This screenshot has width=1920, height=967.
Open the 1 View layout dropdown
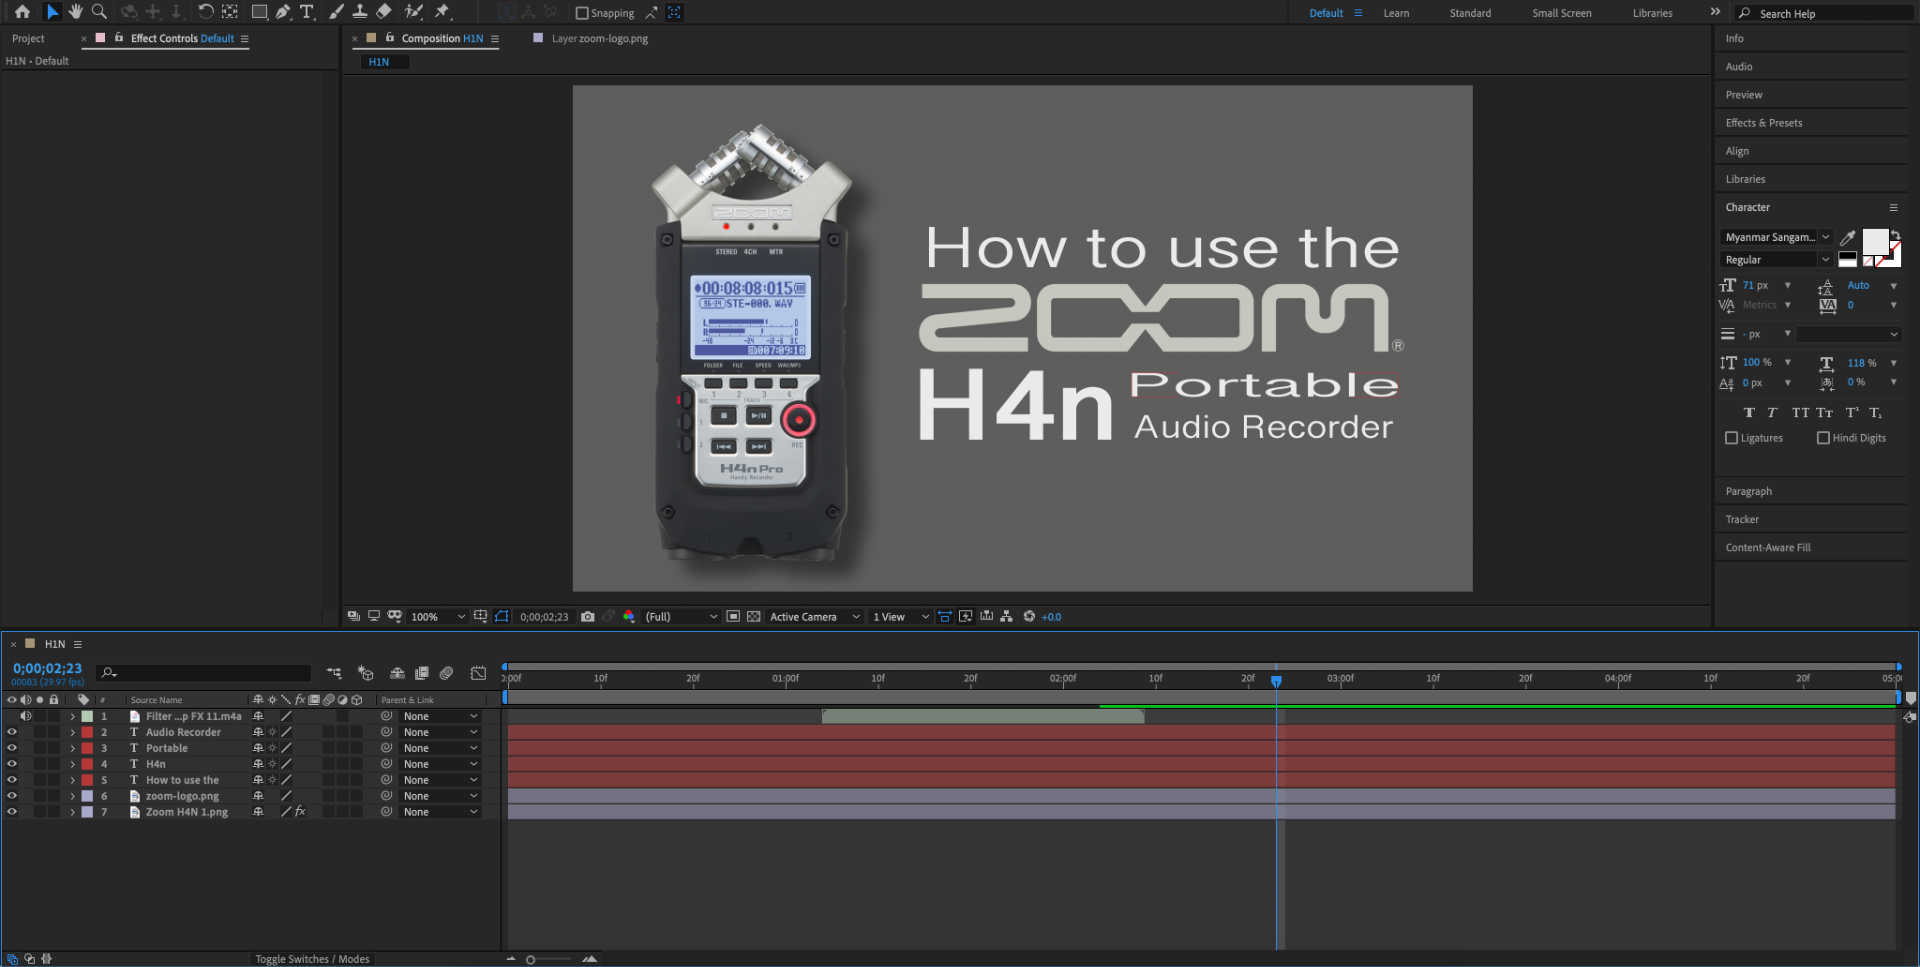click(x=901, y=617)
